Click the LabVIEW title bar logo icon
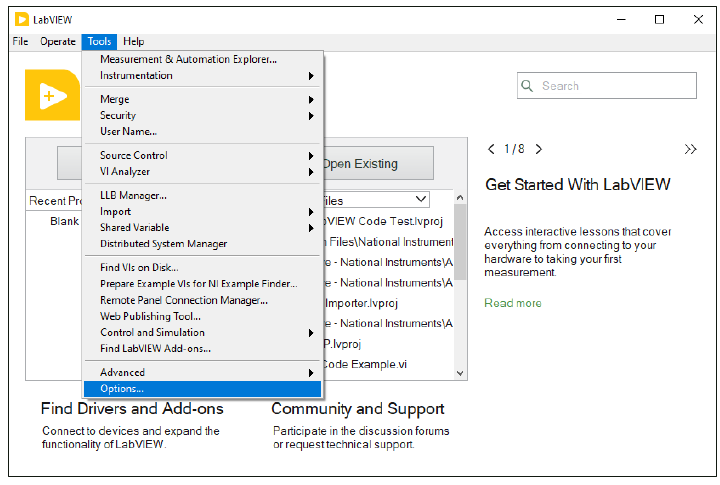This screenshot has width=720, height=485. coord(22,20)
